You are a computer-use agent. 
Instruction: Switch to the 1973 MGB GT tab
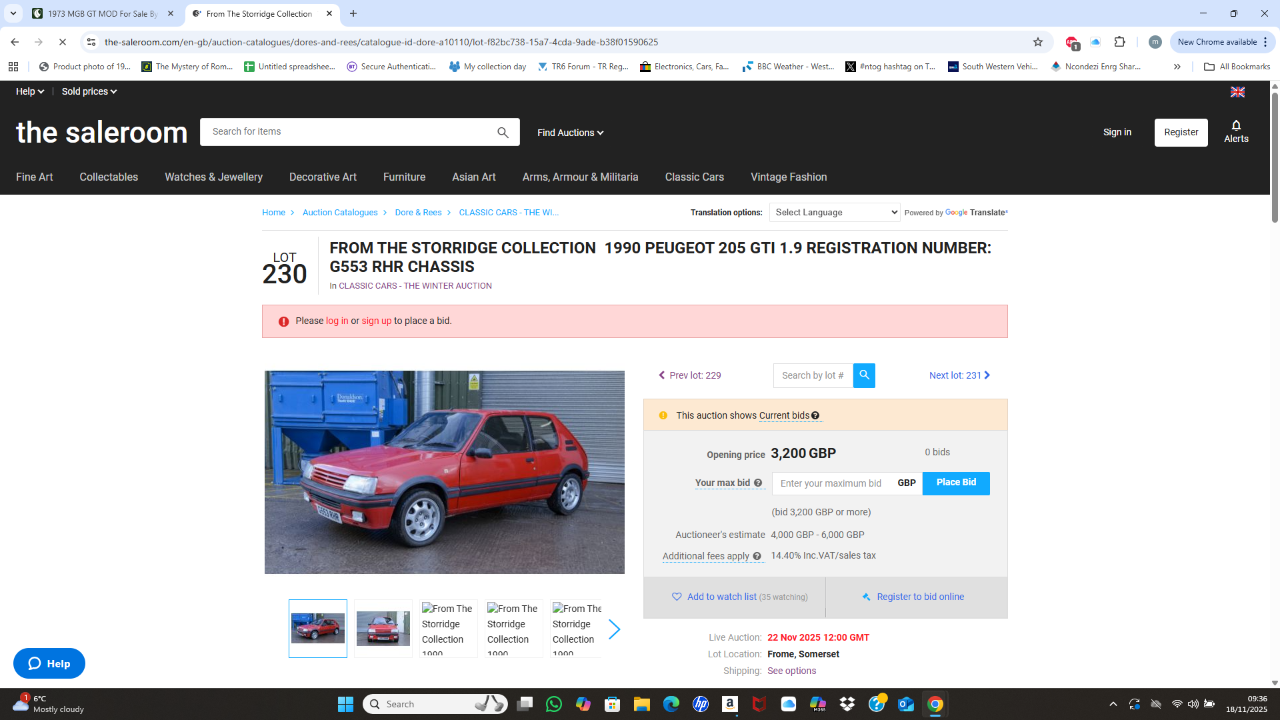coord(95,14)
